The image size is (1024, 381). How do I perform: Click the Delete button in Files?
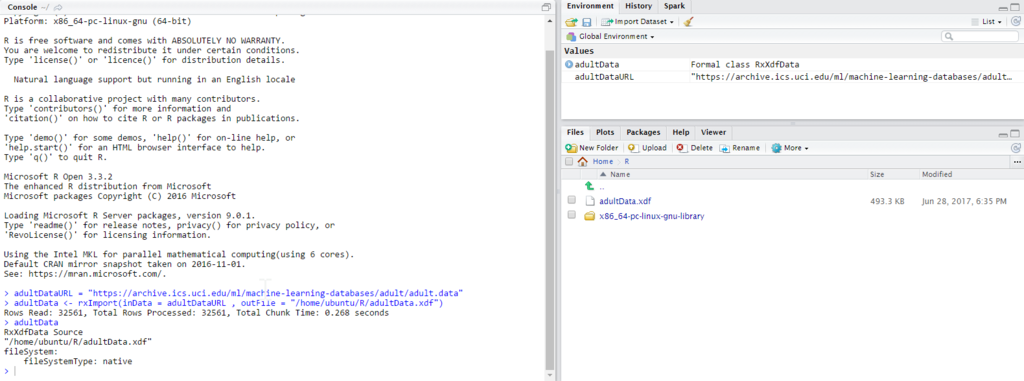[695, 148]
